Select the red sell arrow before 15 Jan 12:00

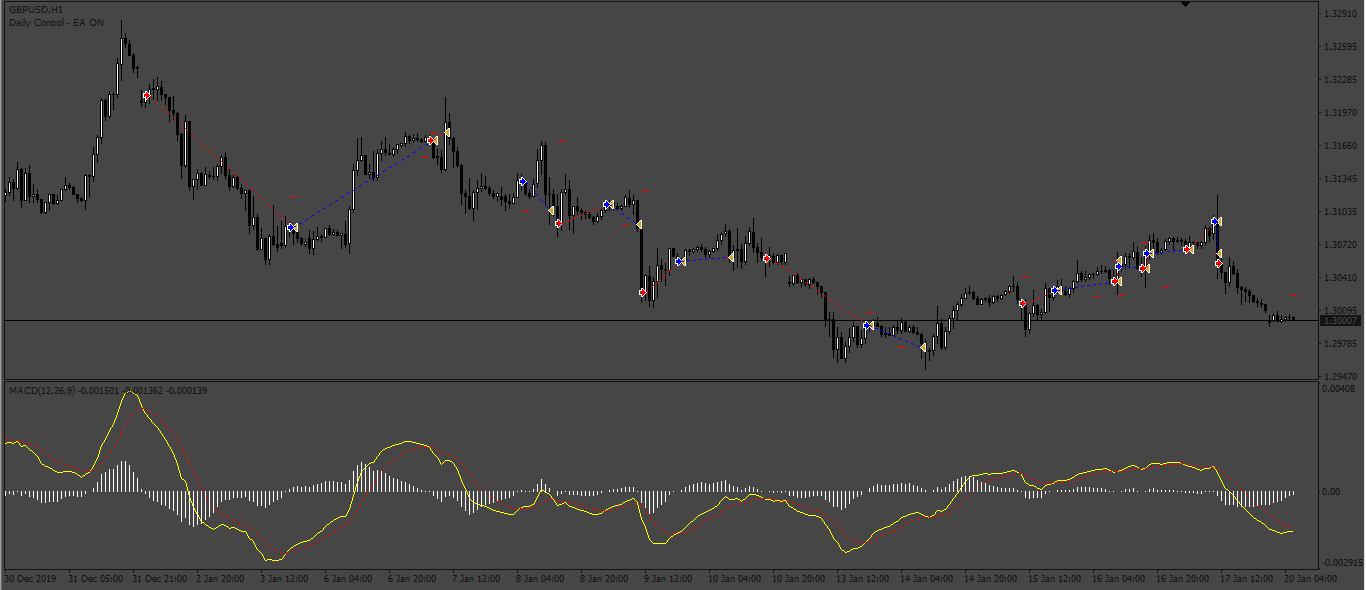(x=1022, y=303)
